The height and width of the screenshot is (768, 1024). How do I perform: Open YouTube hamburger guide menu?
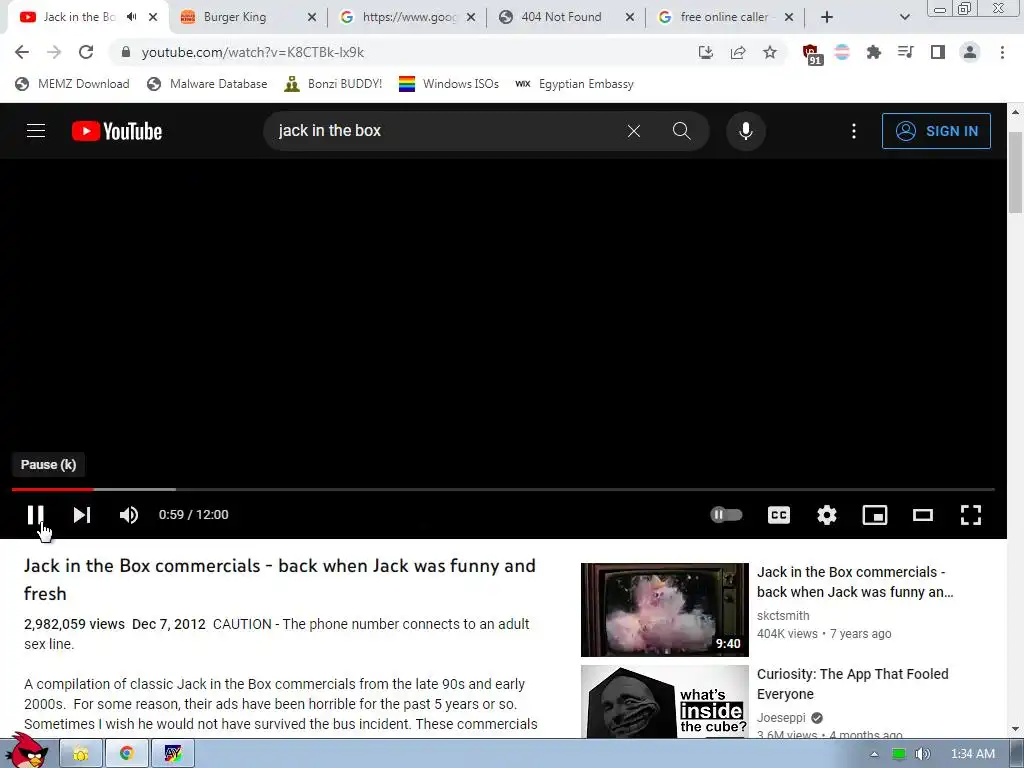36,131
